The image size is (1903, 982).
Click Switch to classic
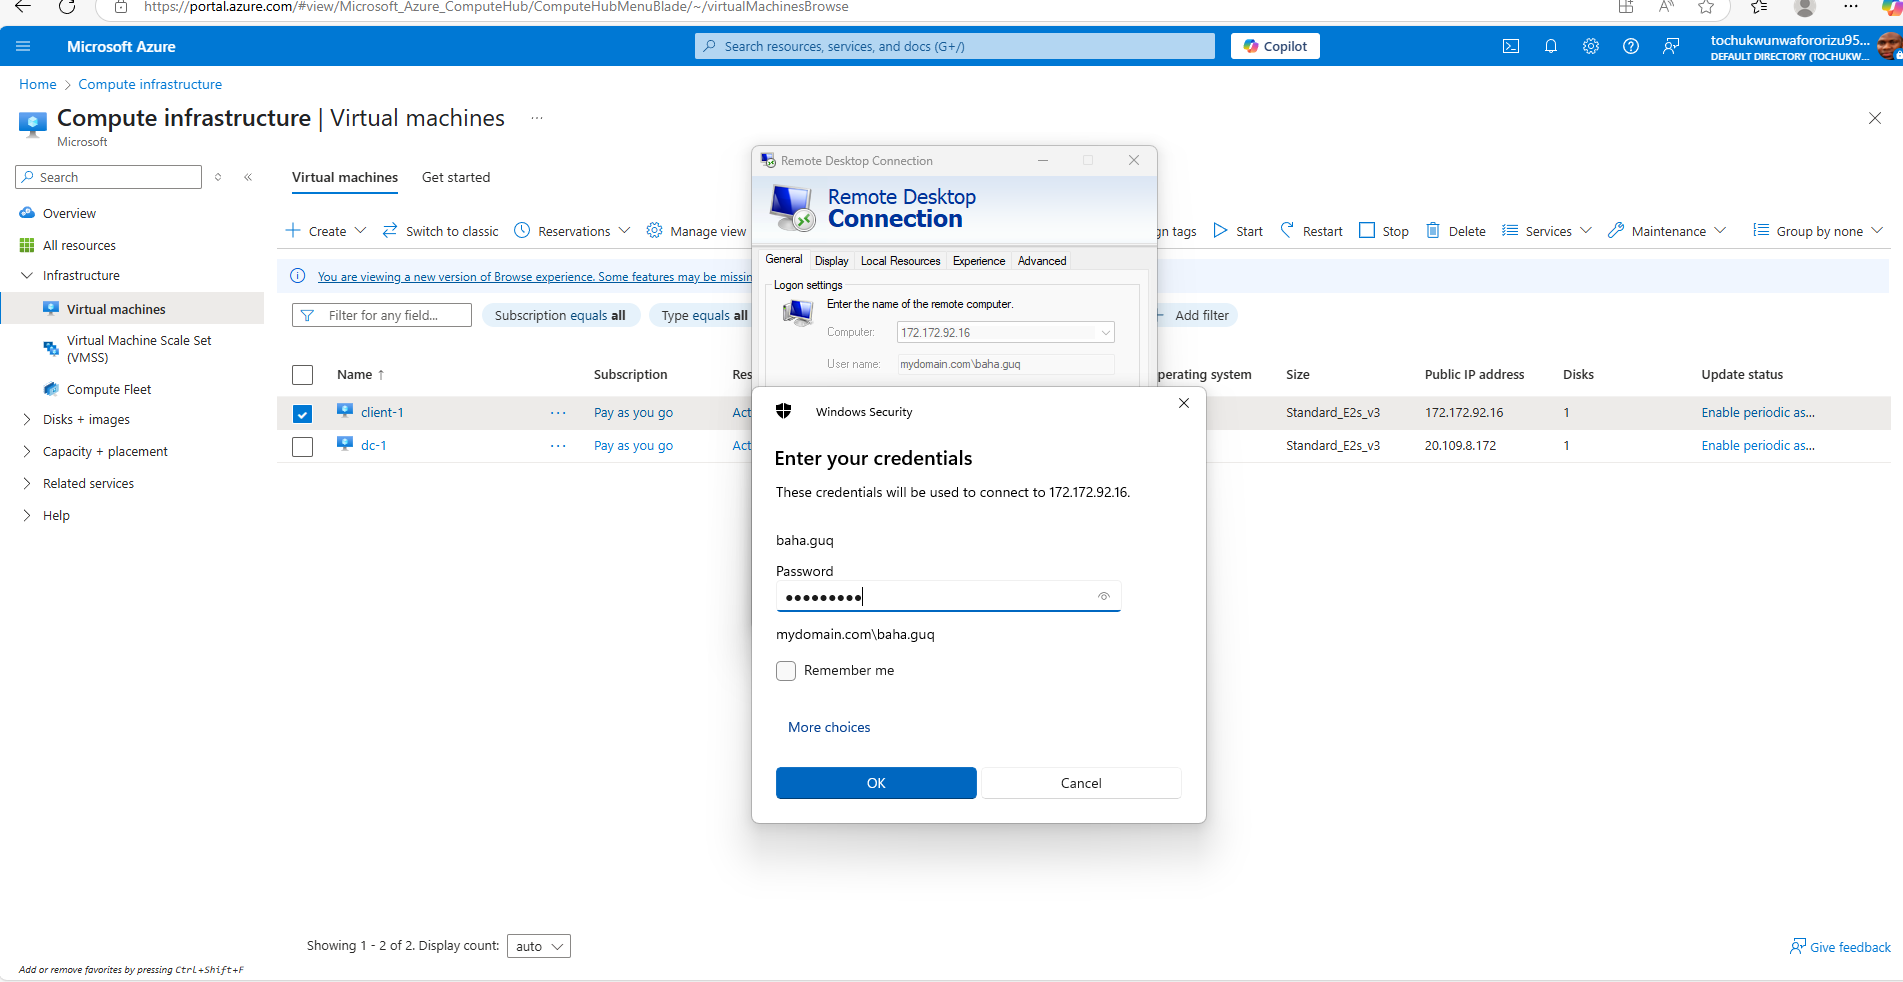[440, 231]
